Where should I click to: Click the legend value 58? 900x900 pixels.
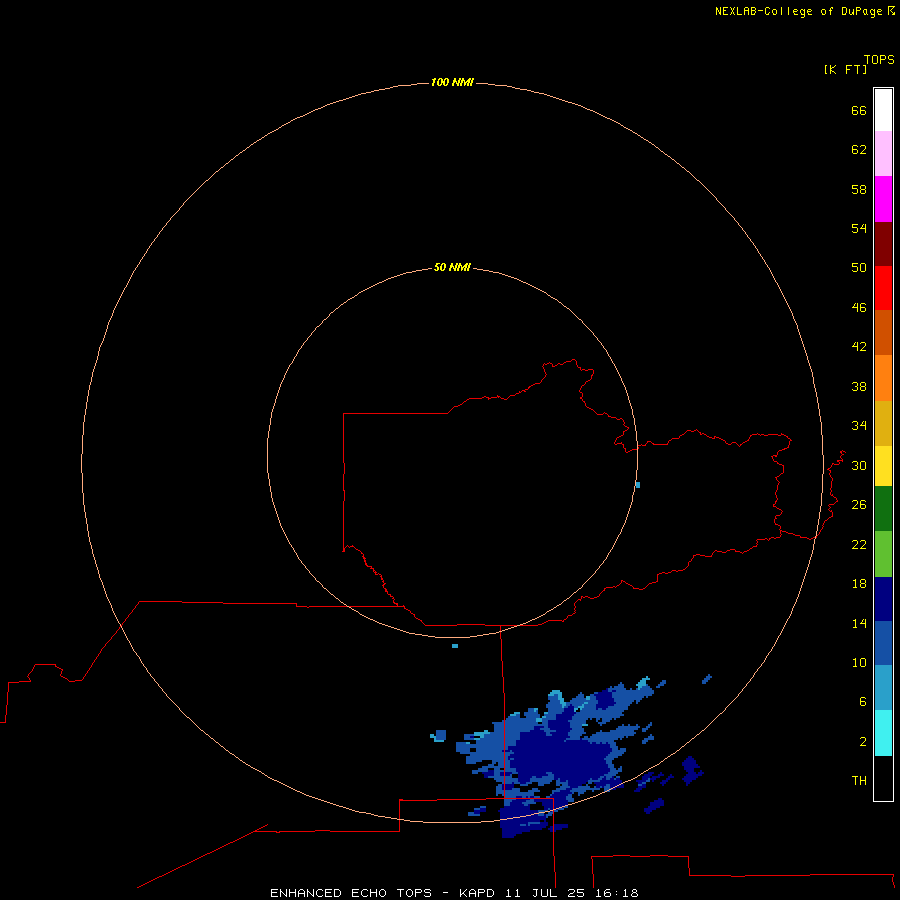pos(859,189)
